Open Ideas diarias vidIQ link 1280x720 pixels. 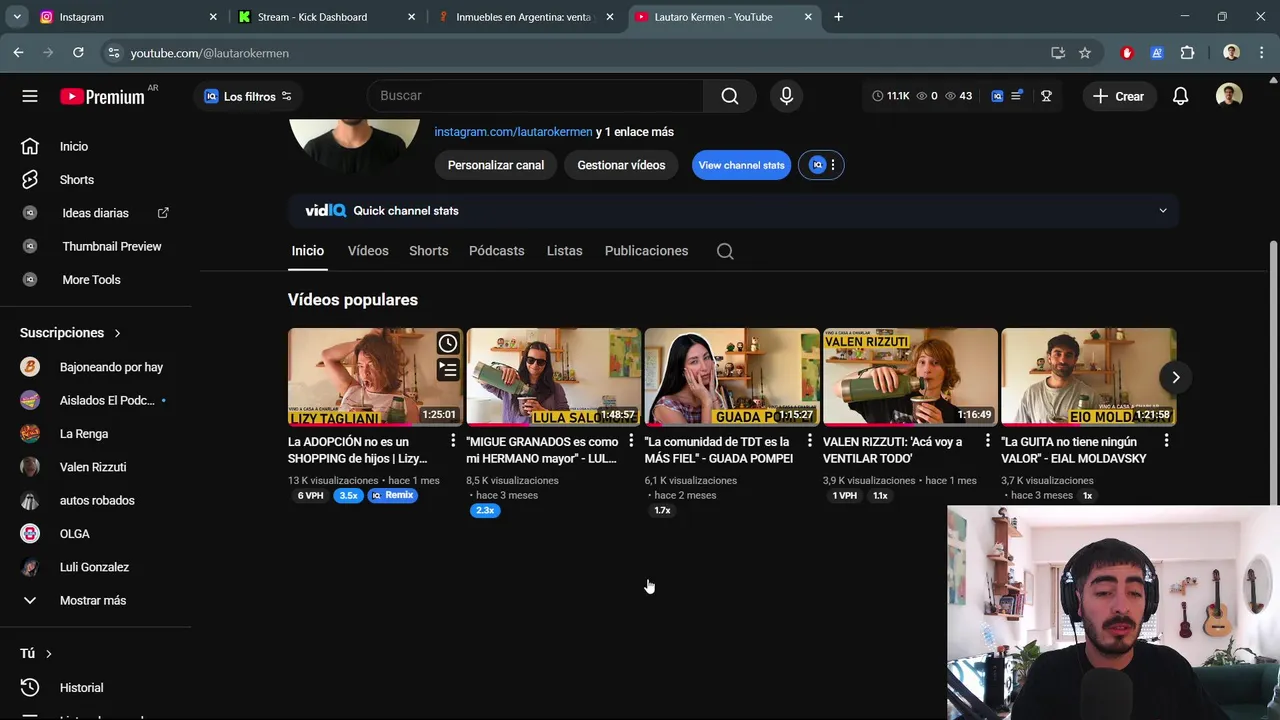point(96,213)
